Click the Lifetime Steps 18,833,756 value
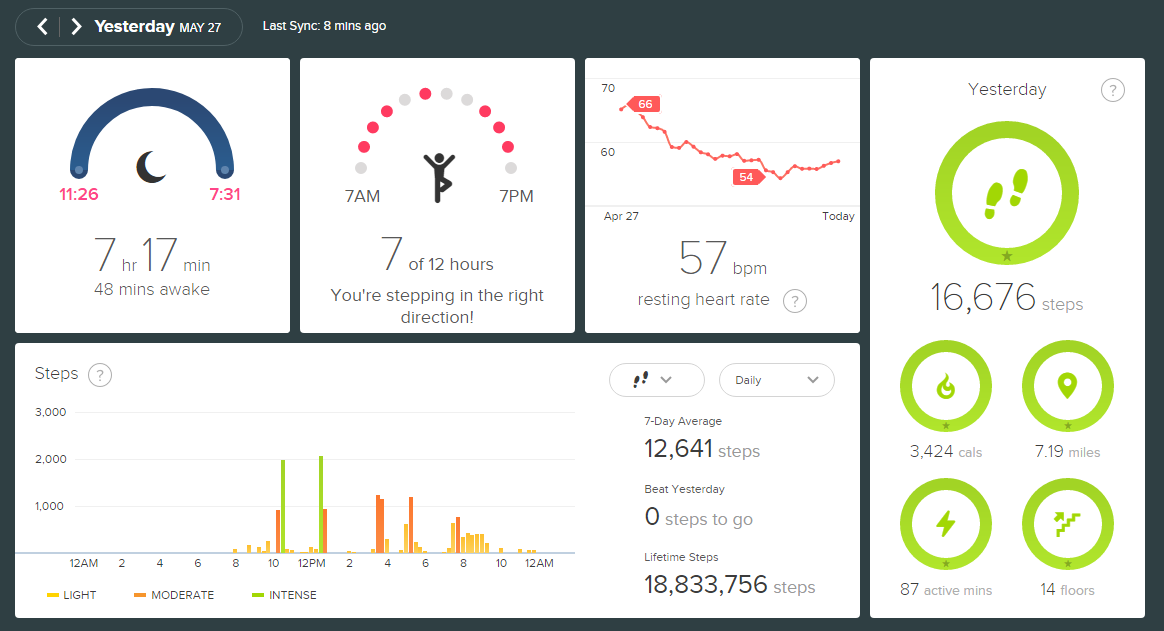1164x631 pixels. [730, 586]
